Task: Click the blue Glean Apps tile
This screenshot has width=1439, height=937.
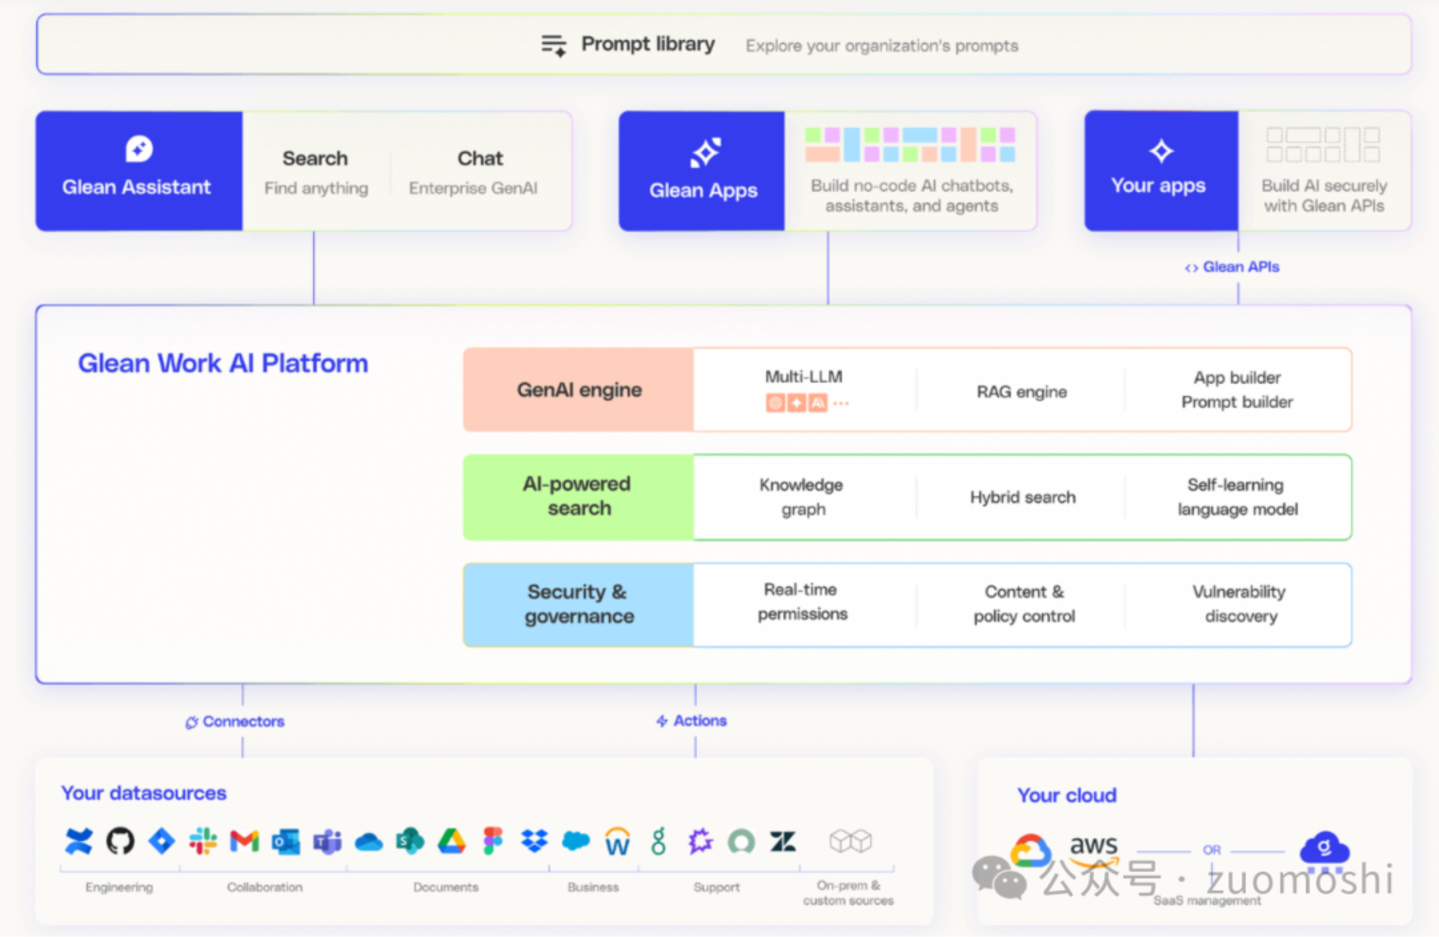Action: coord(702,171)
